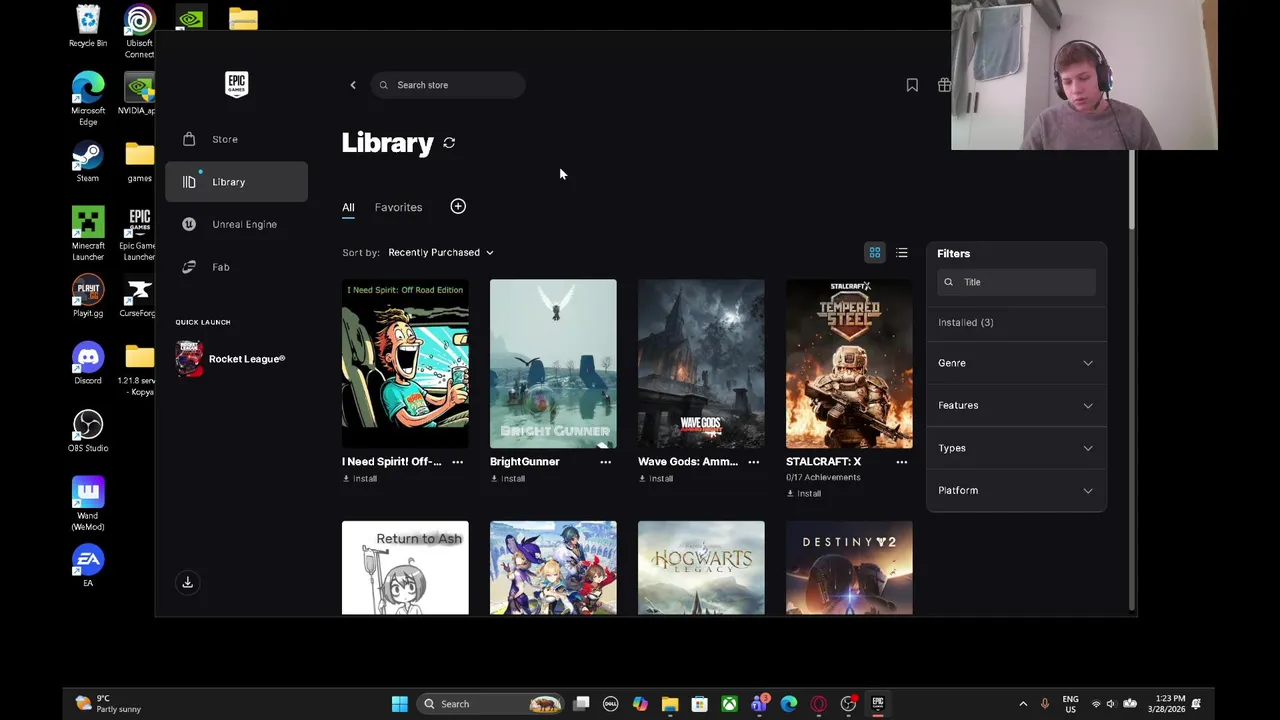Open Windows Start menu
Viewport: 1280px width, 720px height.
tap(400, 704)
